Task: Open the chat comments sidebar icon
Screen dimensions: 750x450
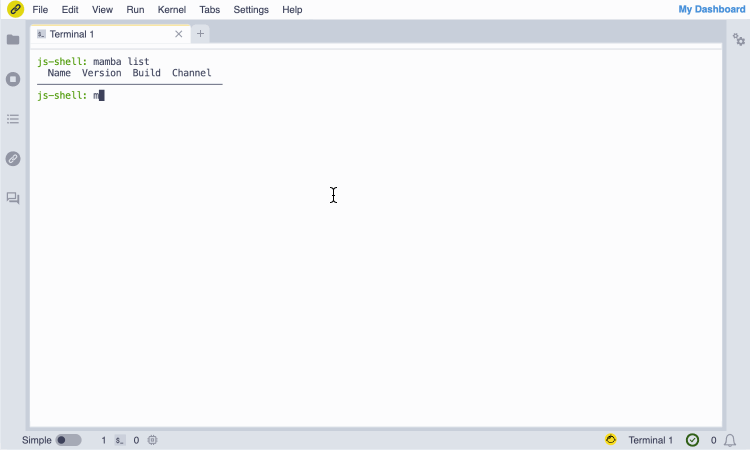Action: point(13,198)
